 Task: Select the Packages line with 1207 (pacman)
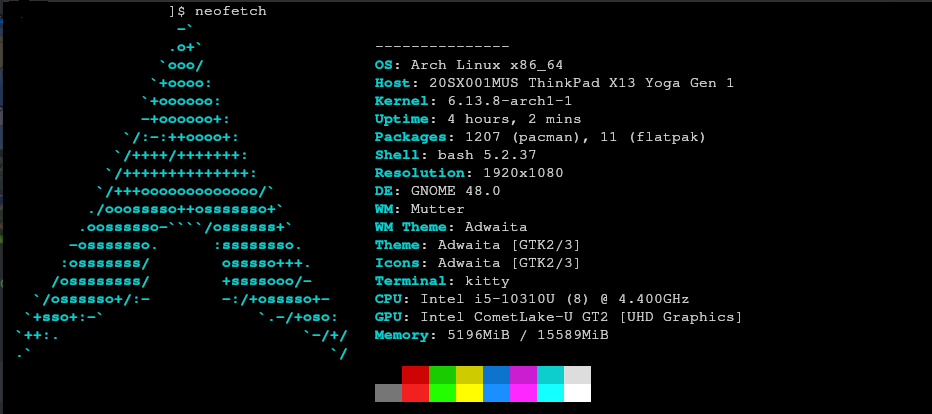tap(540, 137)
